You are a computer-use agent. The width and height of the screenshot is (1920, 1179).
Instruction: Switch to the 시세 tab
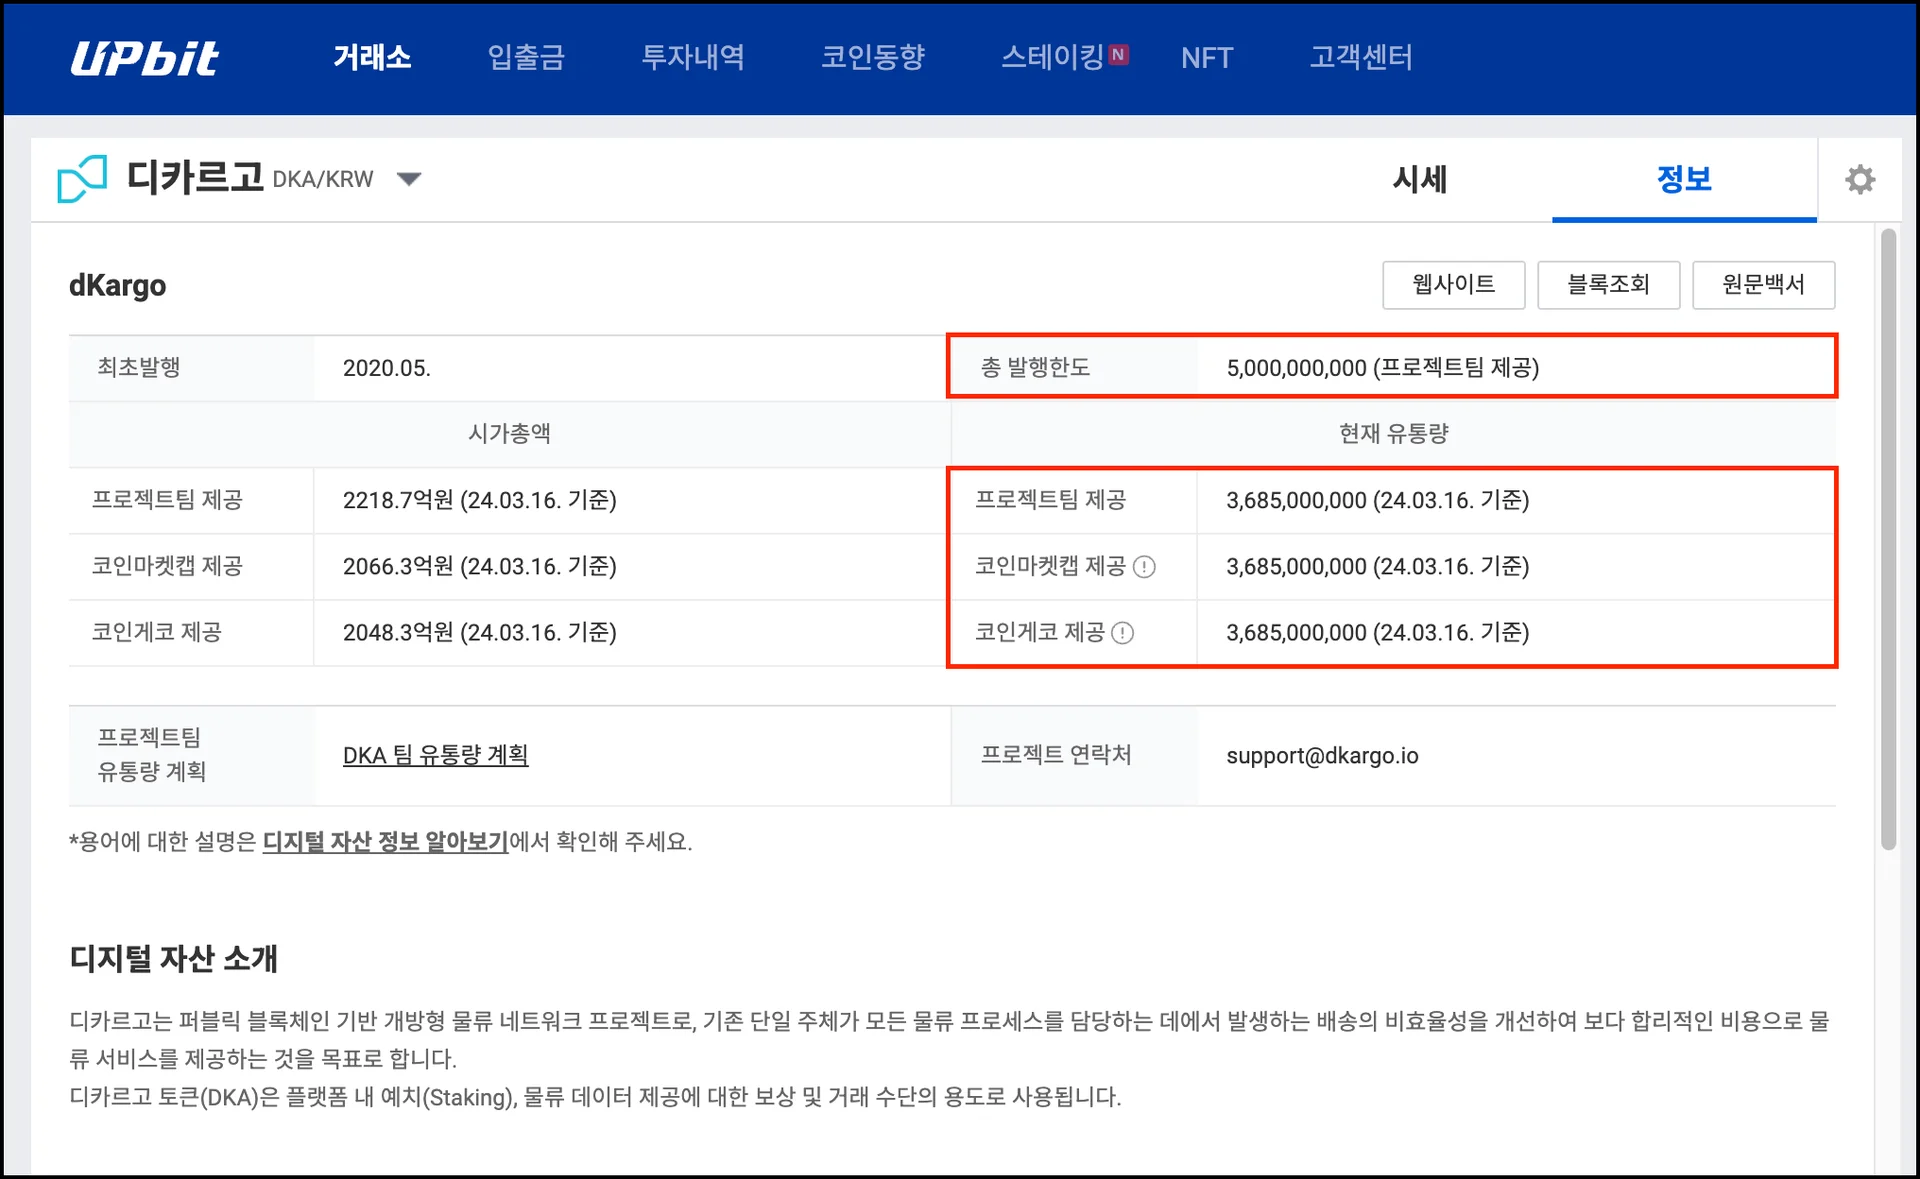point(1420,180)
